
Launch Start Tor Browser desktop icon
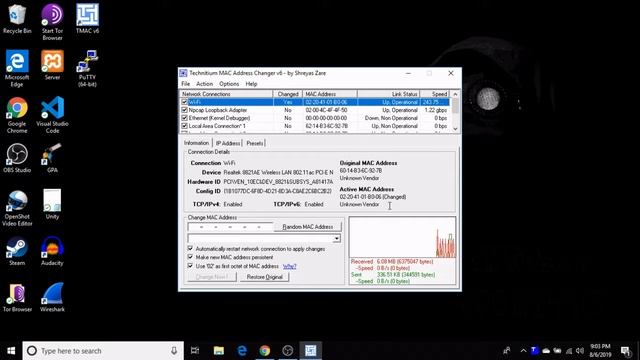click(x=52, y=22)
